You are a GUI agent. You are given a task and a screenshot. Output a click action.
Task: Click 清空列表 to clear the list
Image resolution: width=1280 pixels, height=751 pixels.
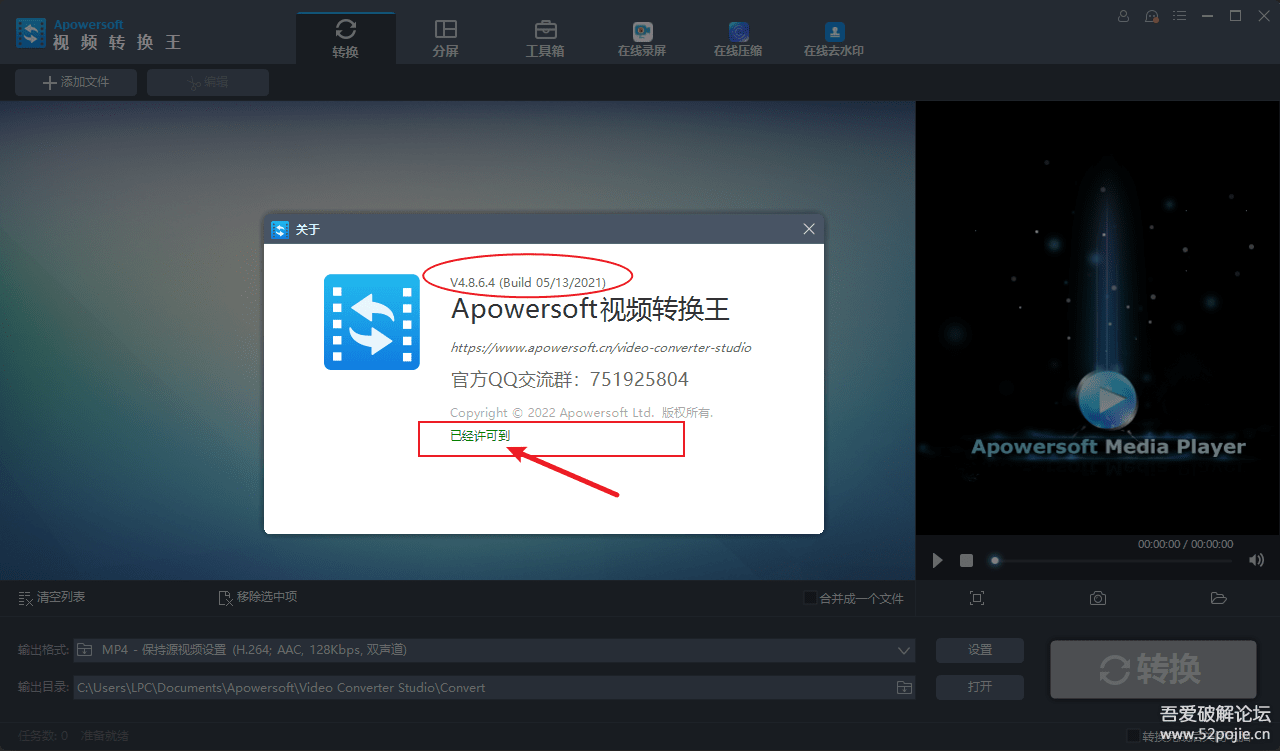(x=52, y=597)
